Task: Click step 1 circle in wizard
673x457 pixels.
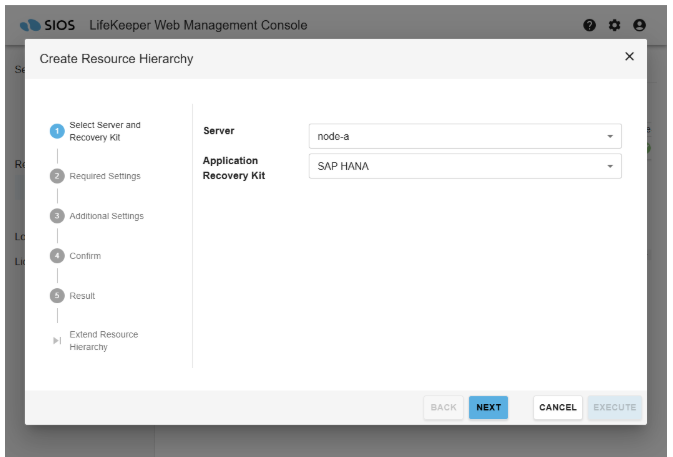Action: pos(57,131)
